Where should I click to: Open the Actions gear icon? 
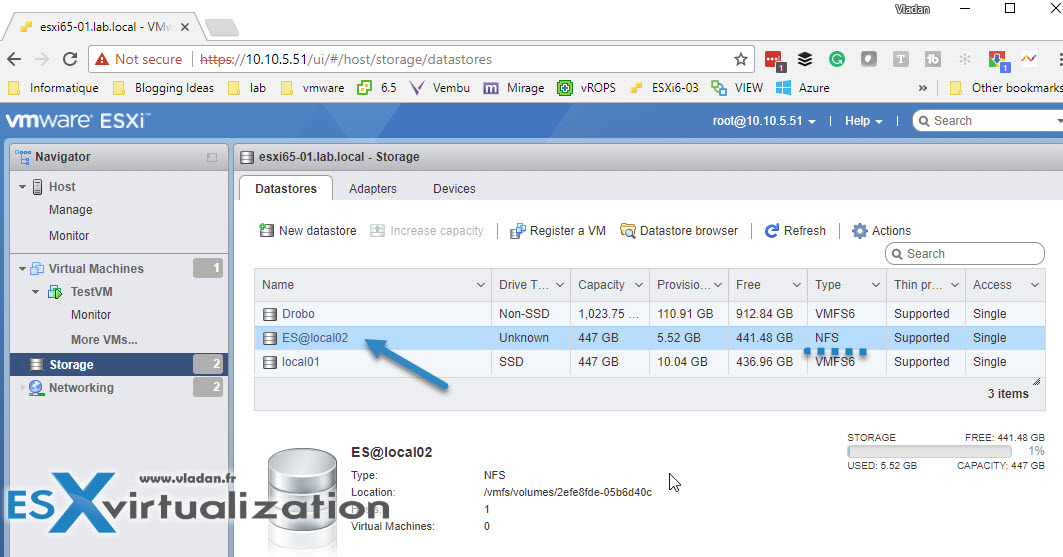tap(860, 231)
